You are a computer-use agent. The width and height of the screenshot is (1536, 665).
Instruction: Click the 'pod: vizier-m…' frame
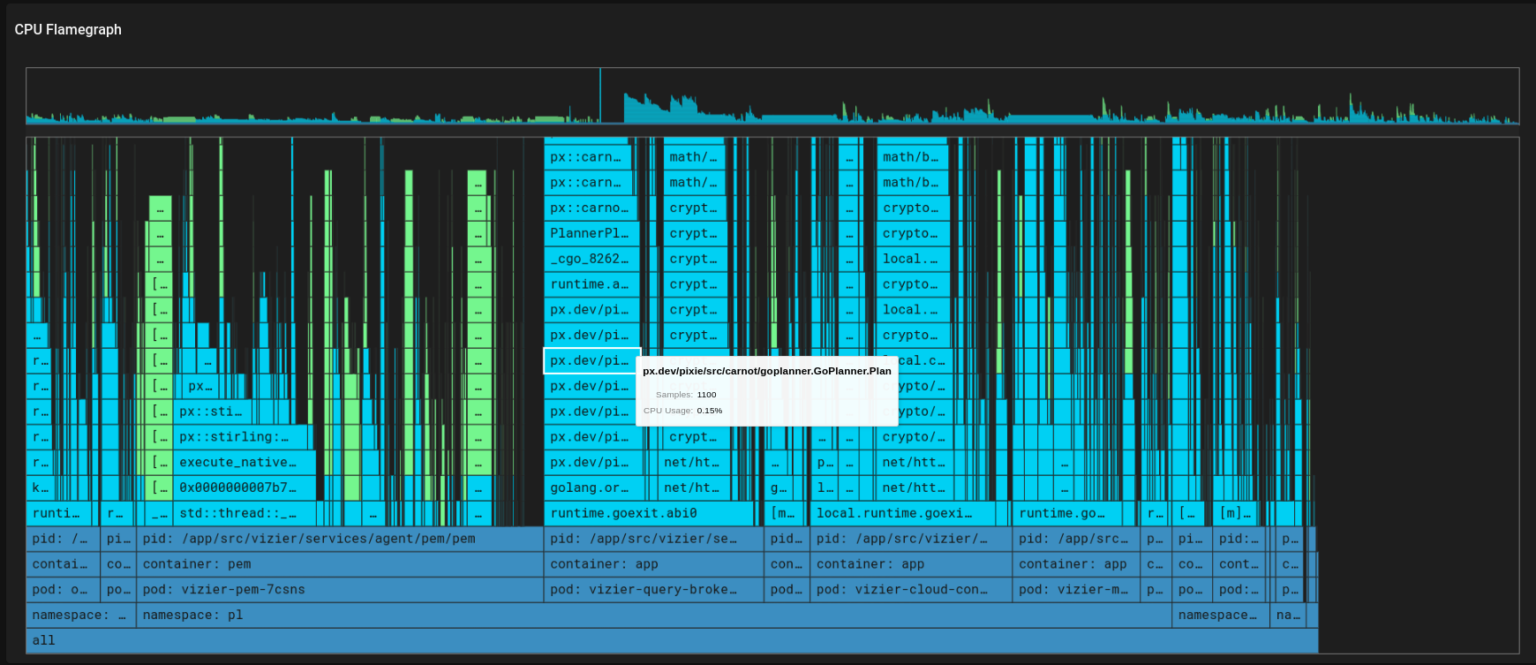(1076, 590)
